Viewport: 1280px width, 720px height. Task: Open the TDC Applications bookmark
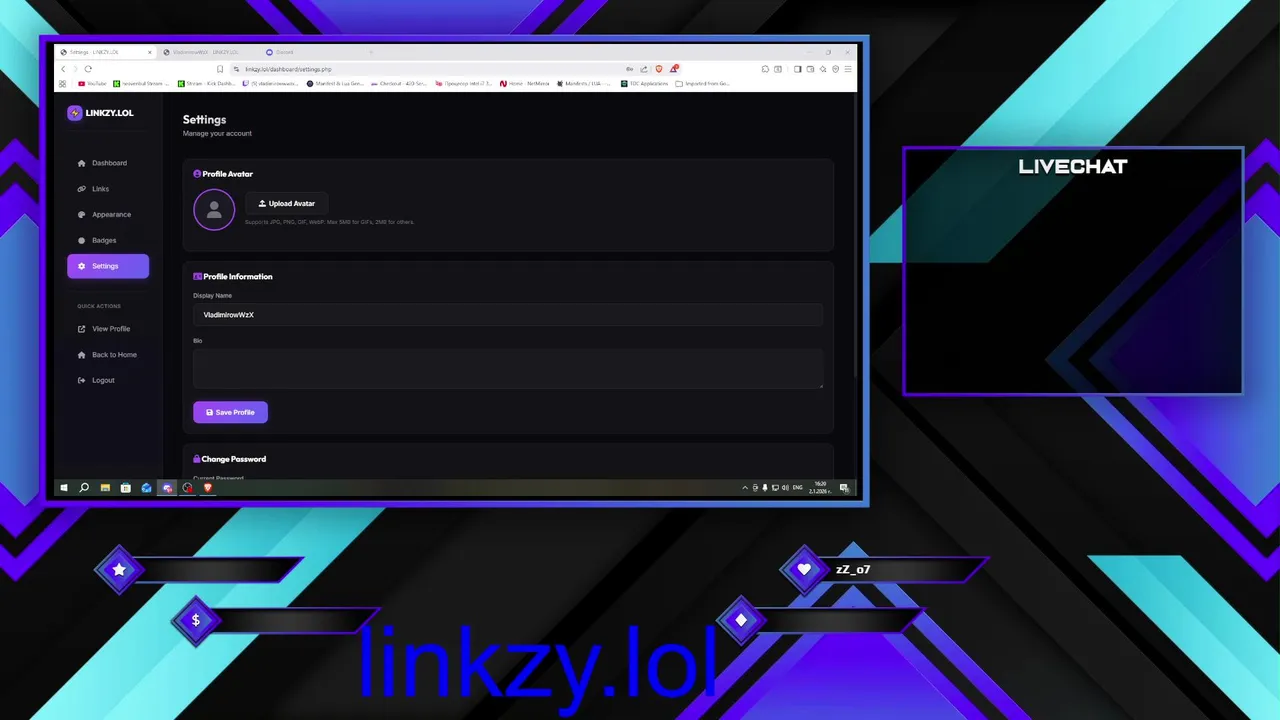click(644, 84)
